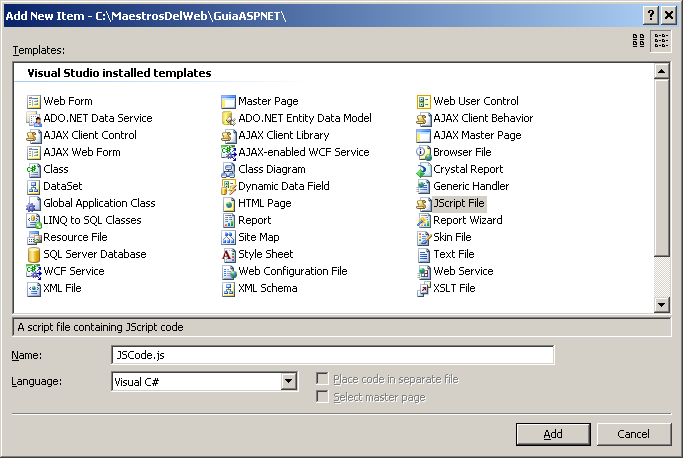Select the XSLT File template

[453, 288]
